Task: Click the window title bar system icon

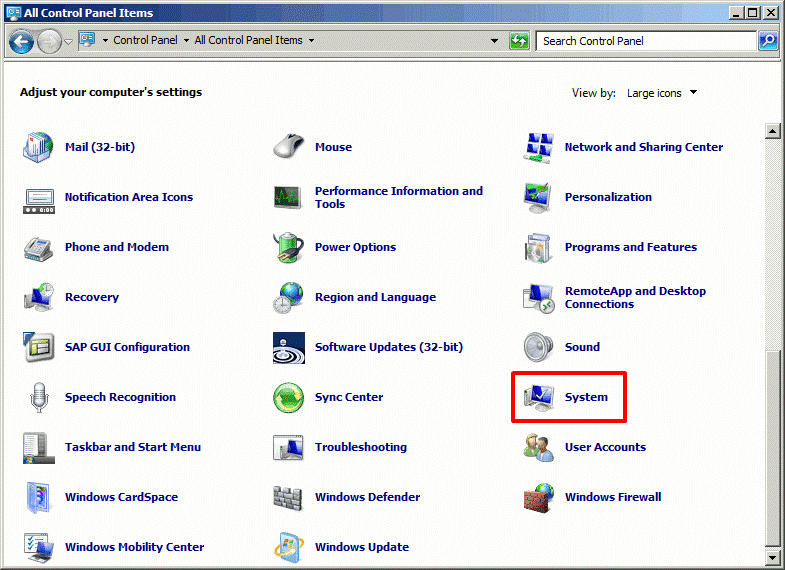Action: (14, 13)
